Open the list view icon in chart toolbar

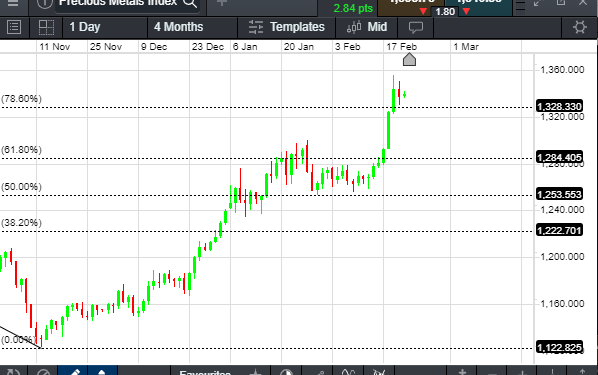pos(14,27)
